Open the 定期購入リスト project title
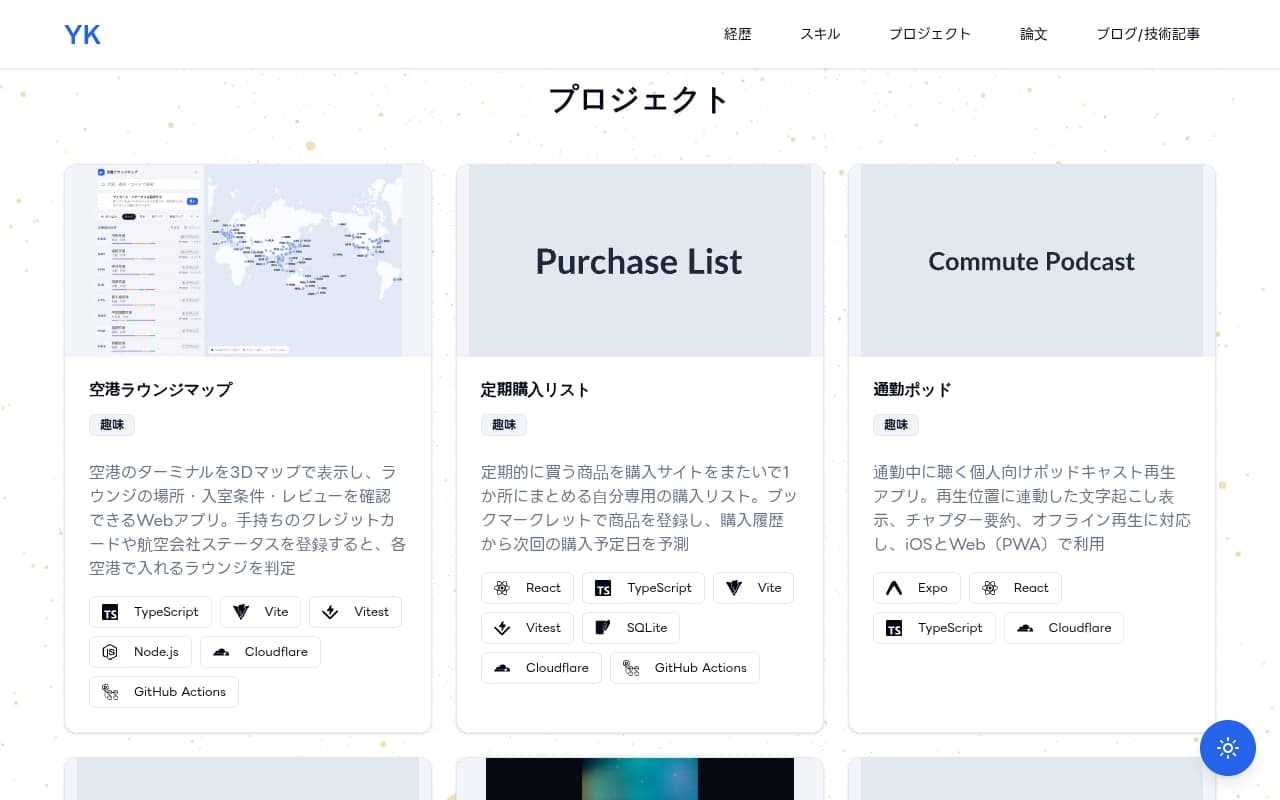The height and width of the screenshot is (800, 1280). tap(535, 389)
